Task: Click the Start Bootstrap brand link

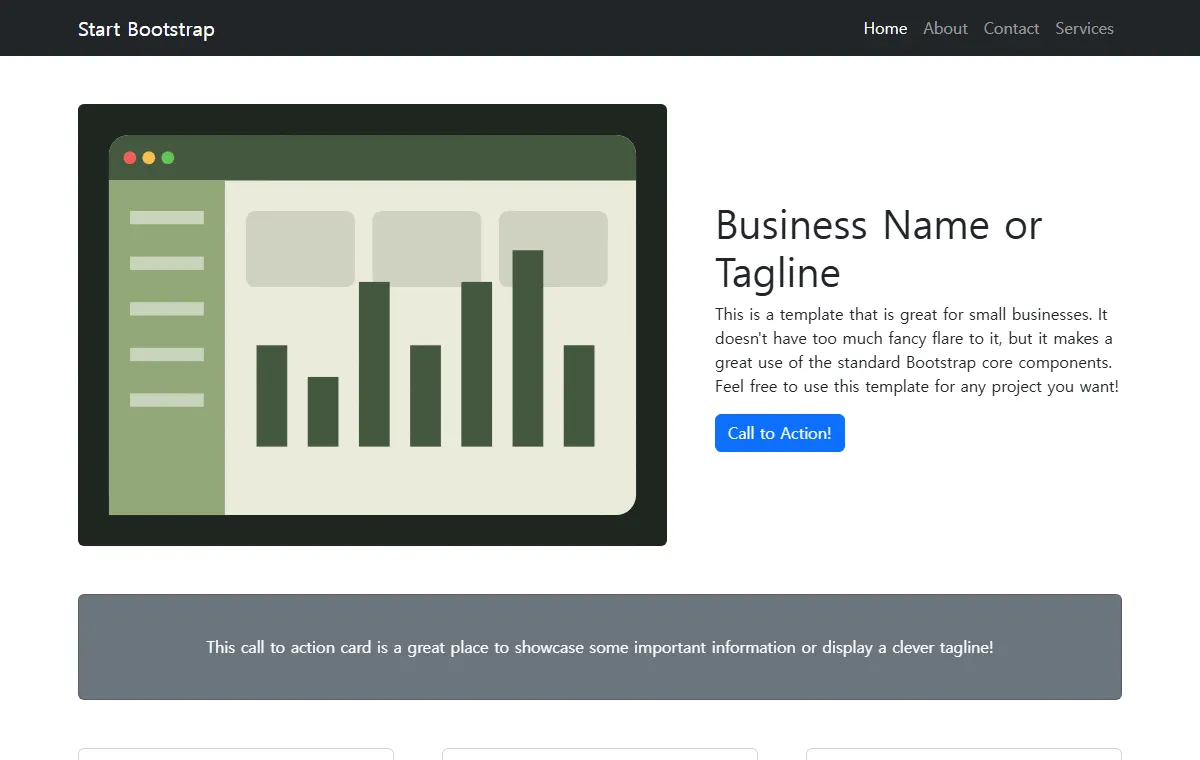Action: click(x=146, y=29)
